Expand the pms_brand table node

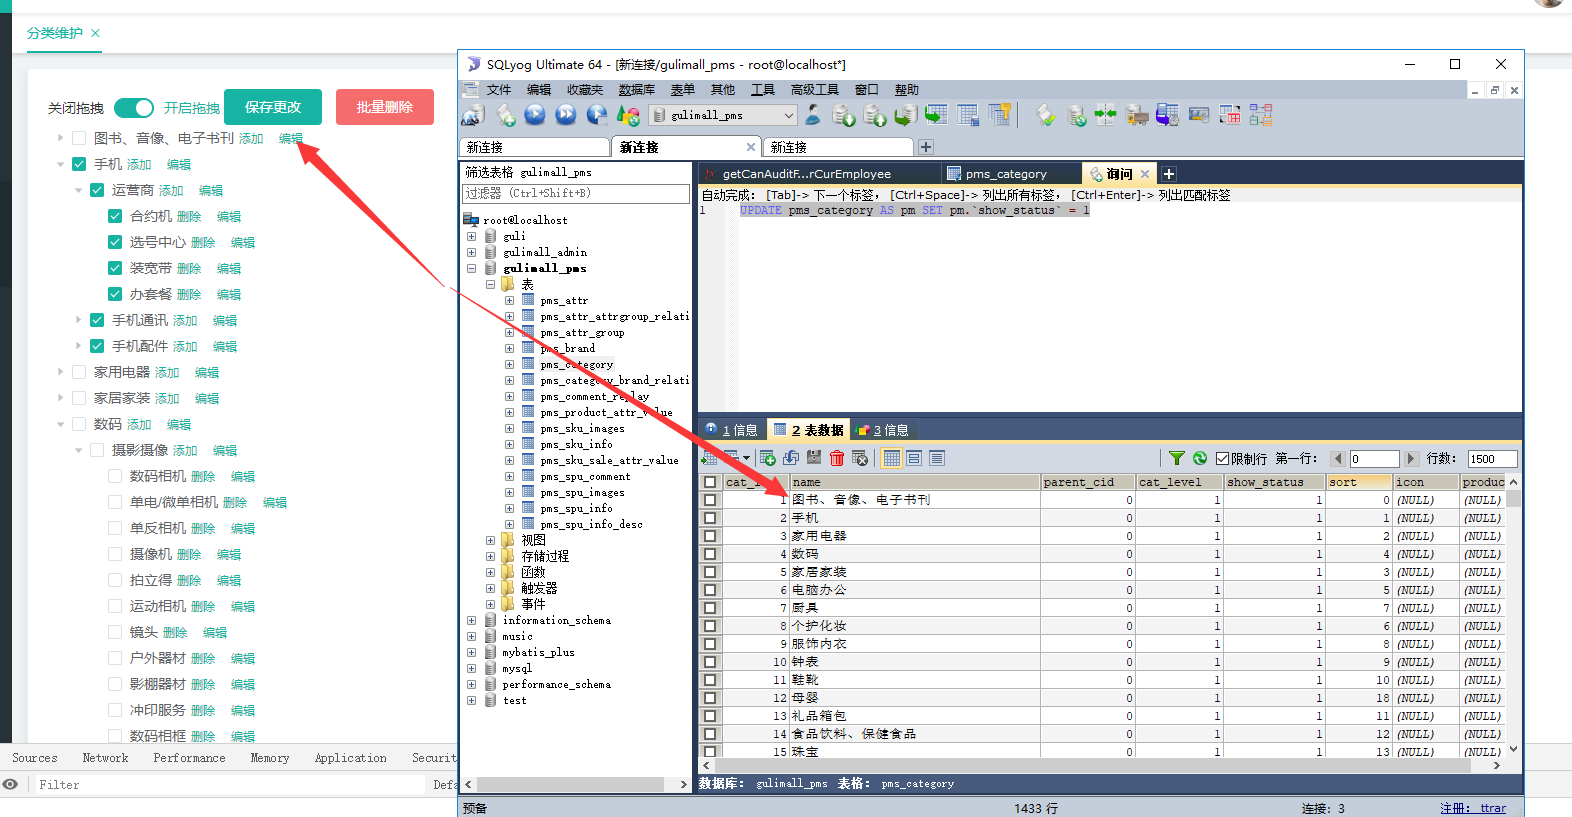coord(509,348)
